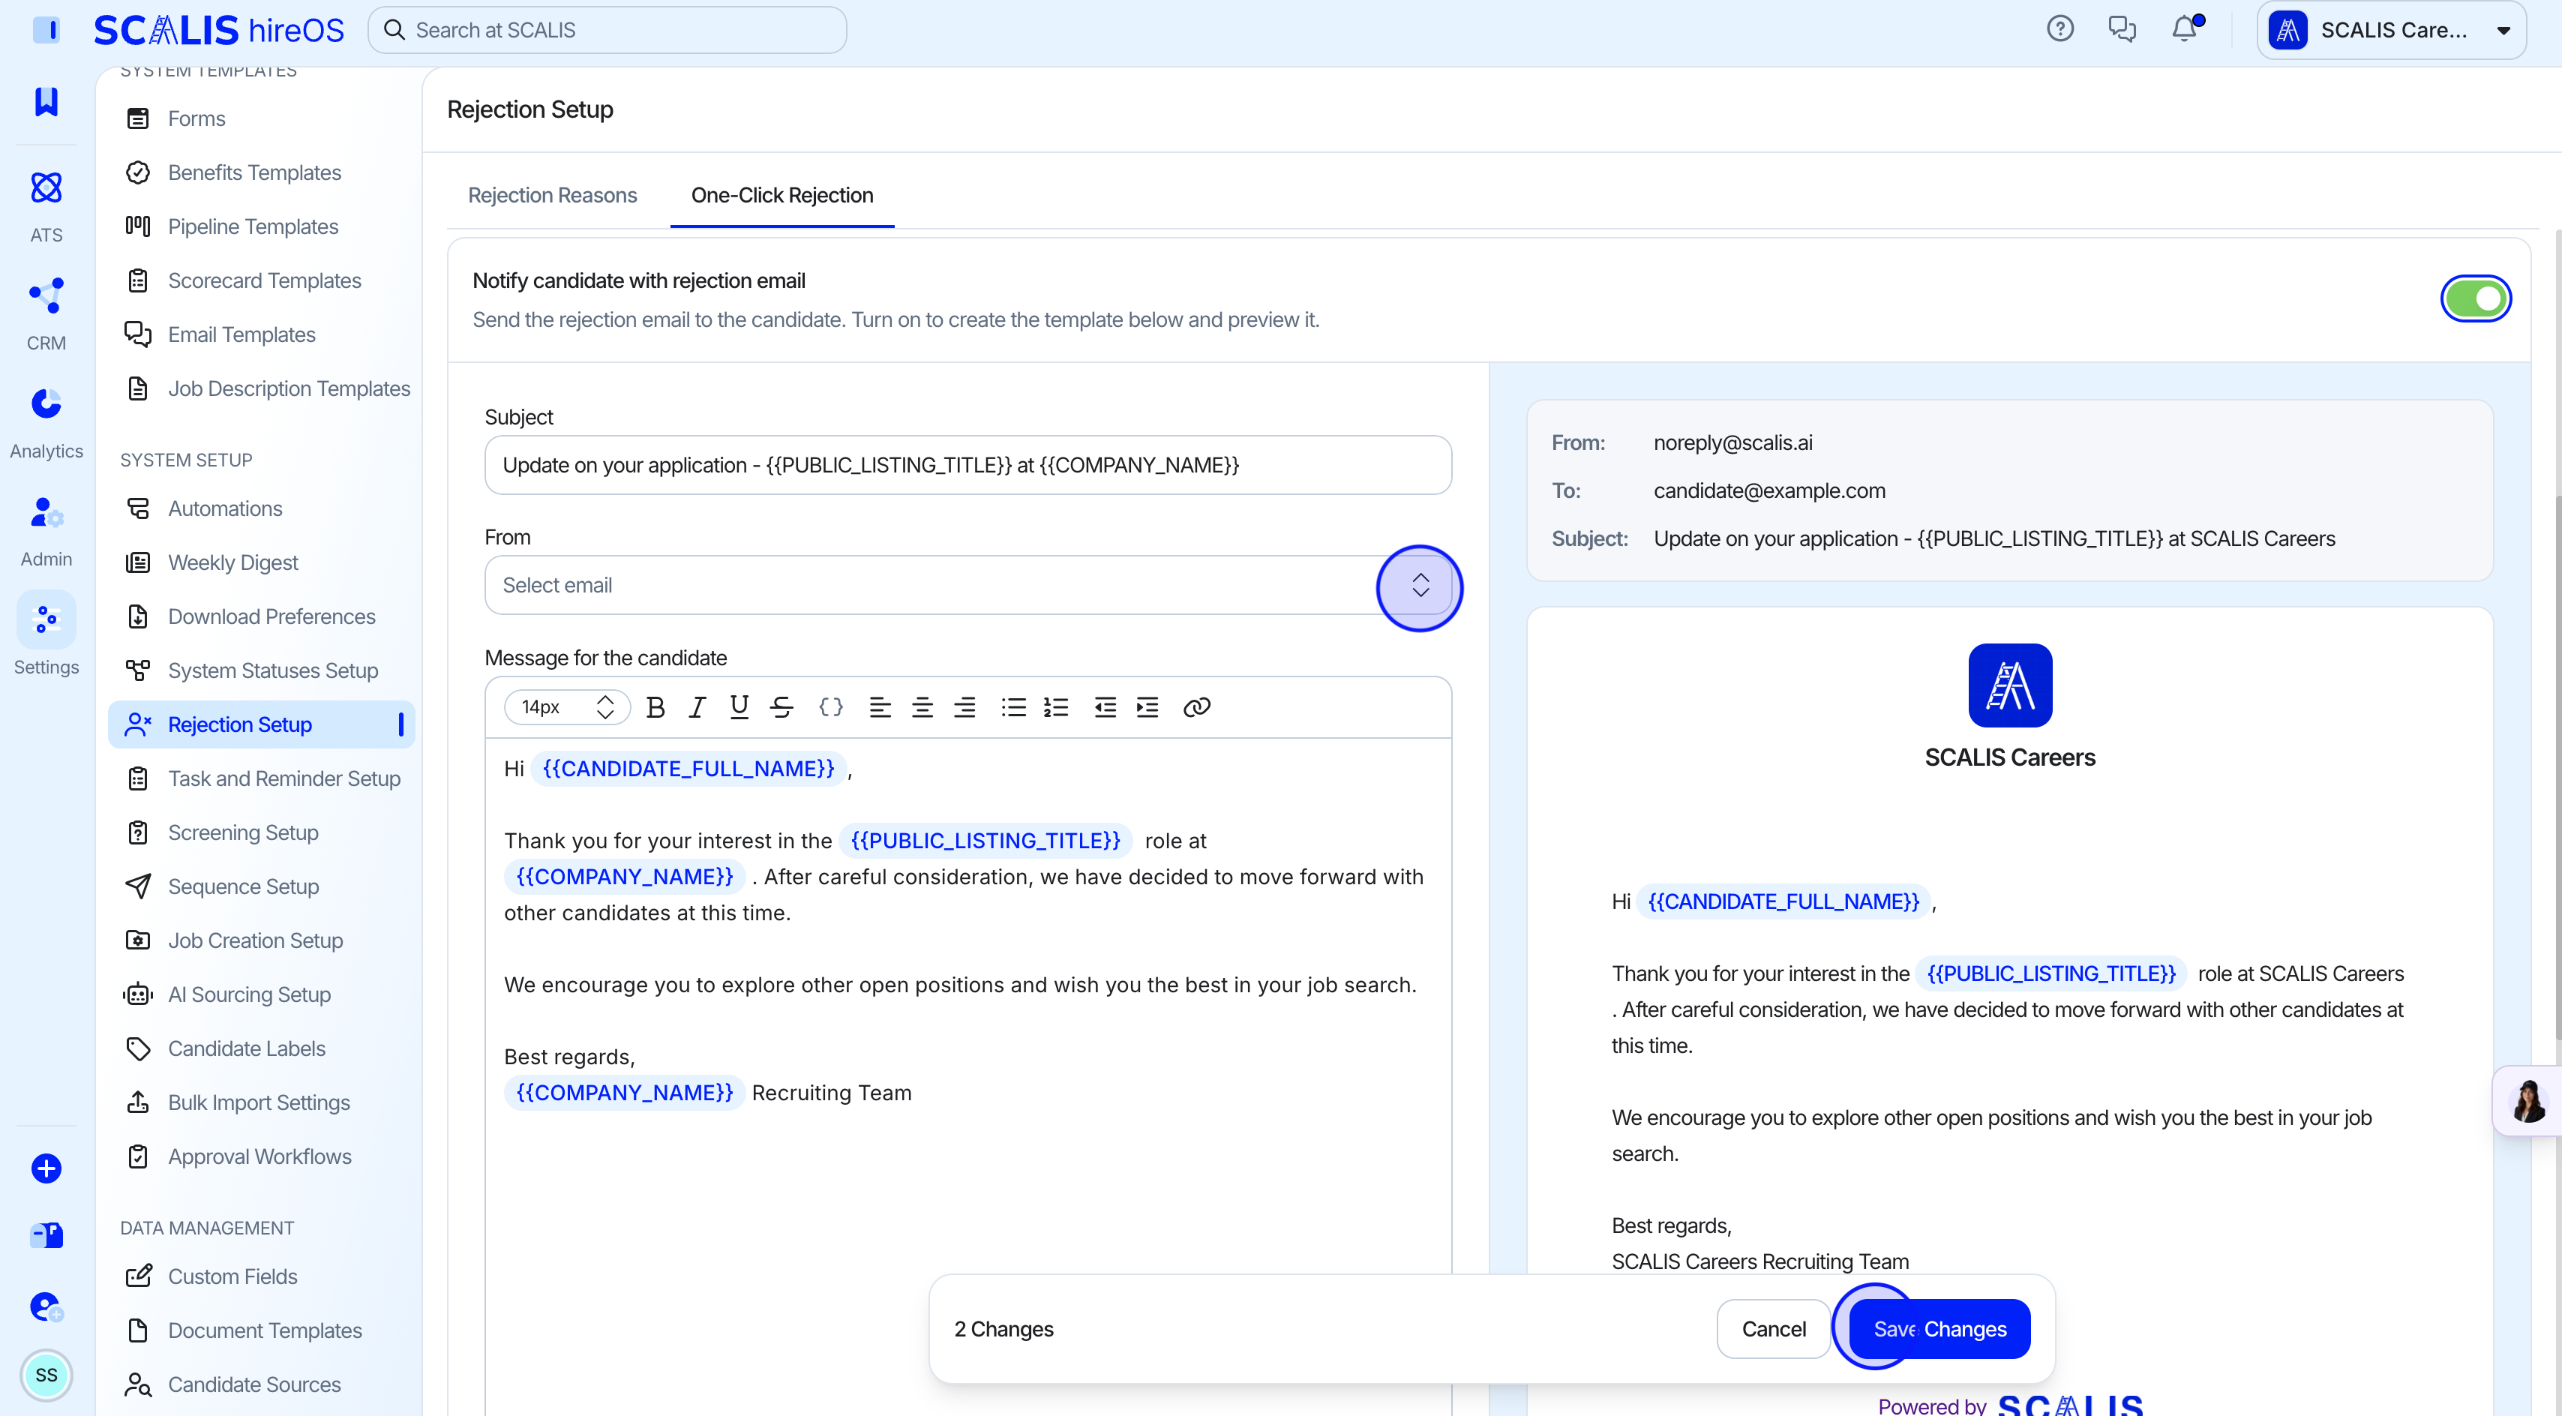This screenshot has width=2562, height=1416.
Task: Toggle bold formatting in message editor
Action: (655, 707)
